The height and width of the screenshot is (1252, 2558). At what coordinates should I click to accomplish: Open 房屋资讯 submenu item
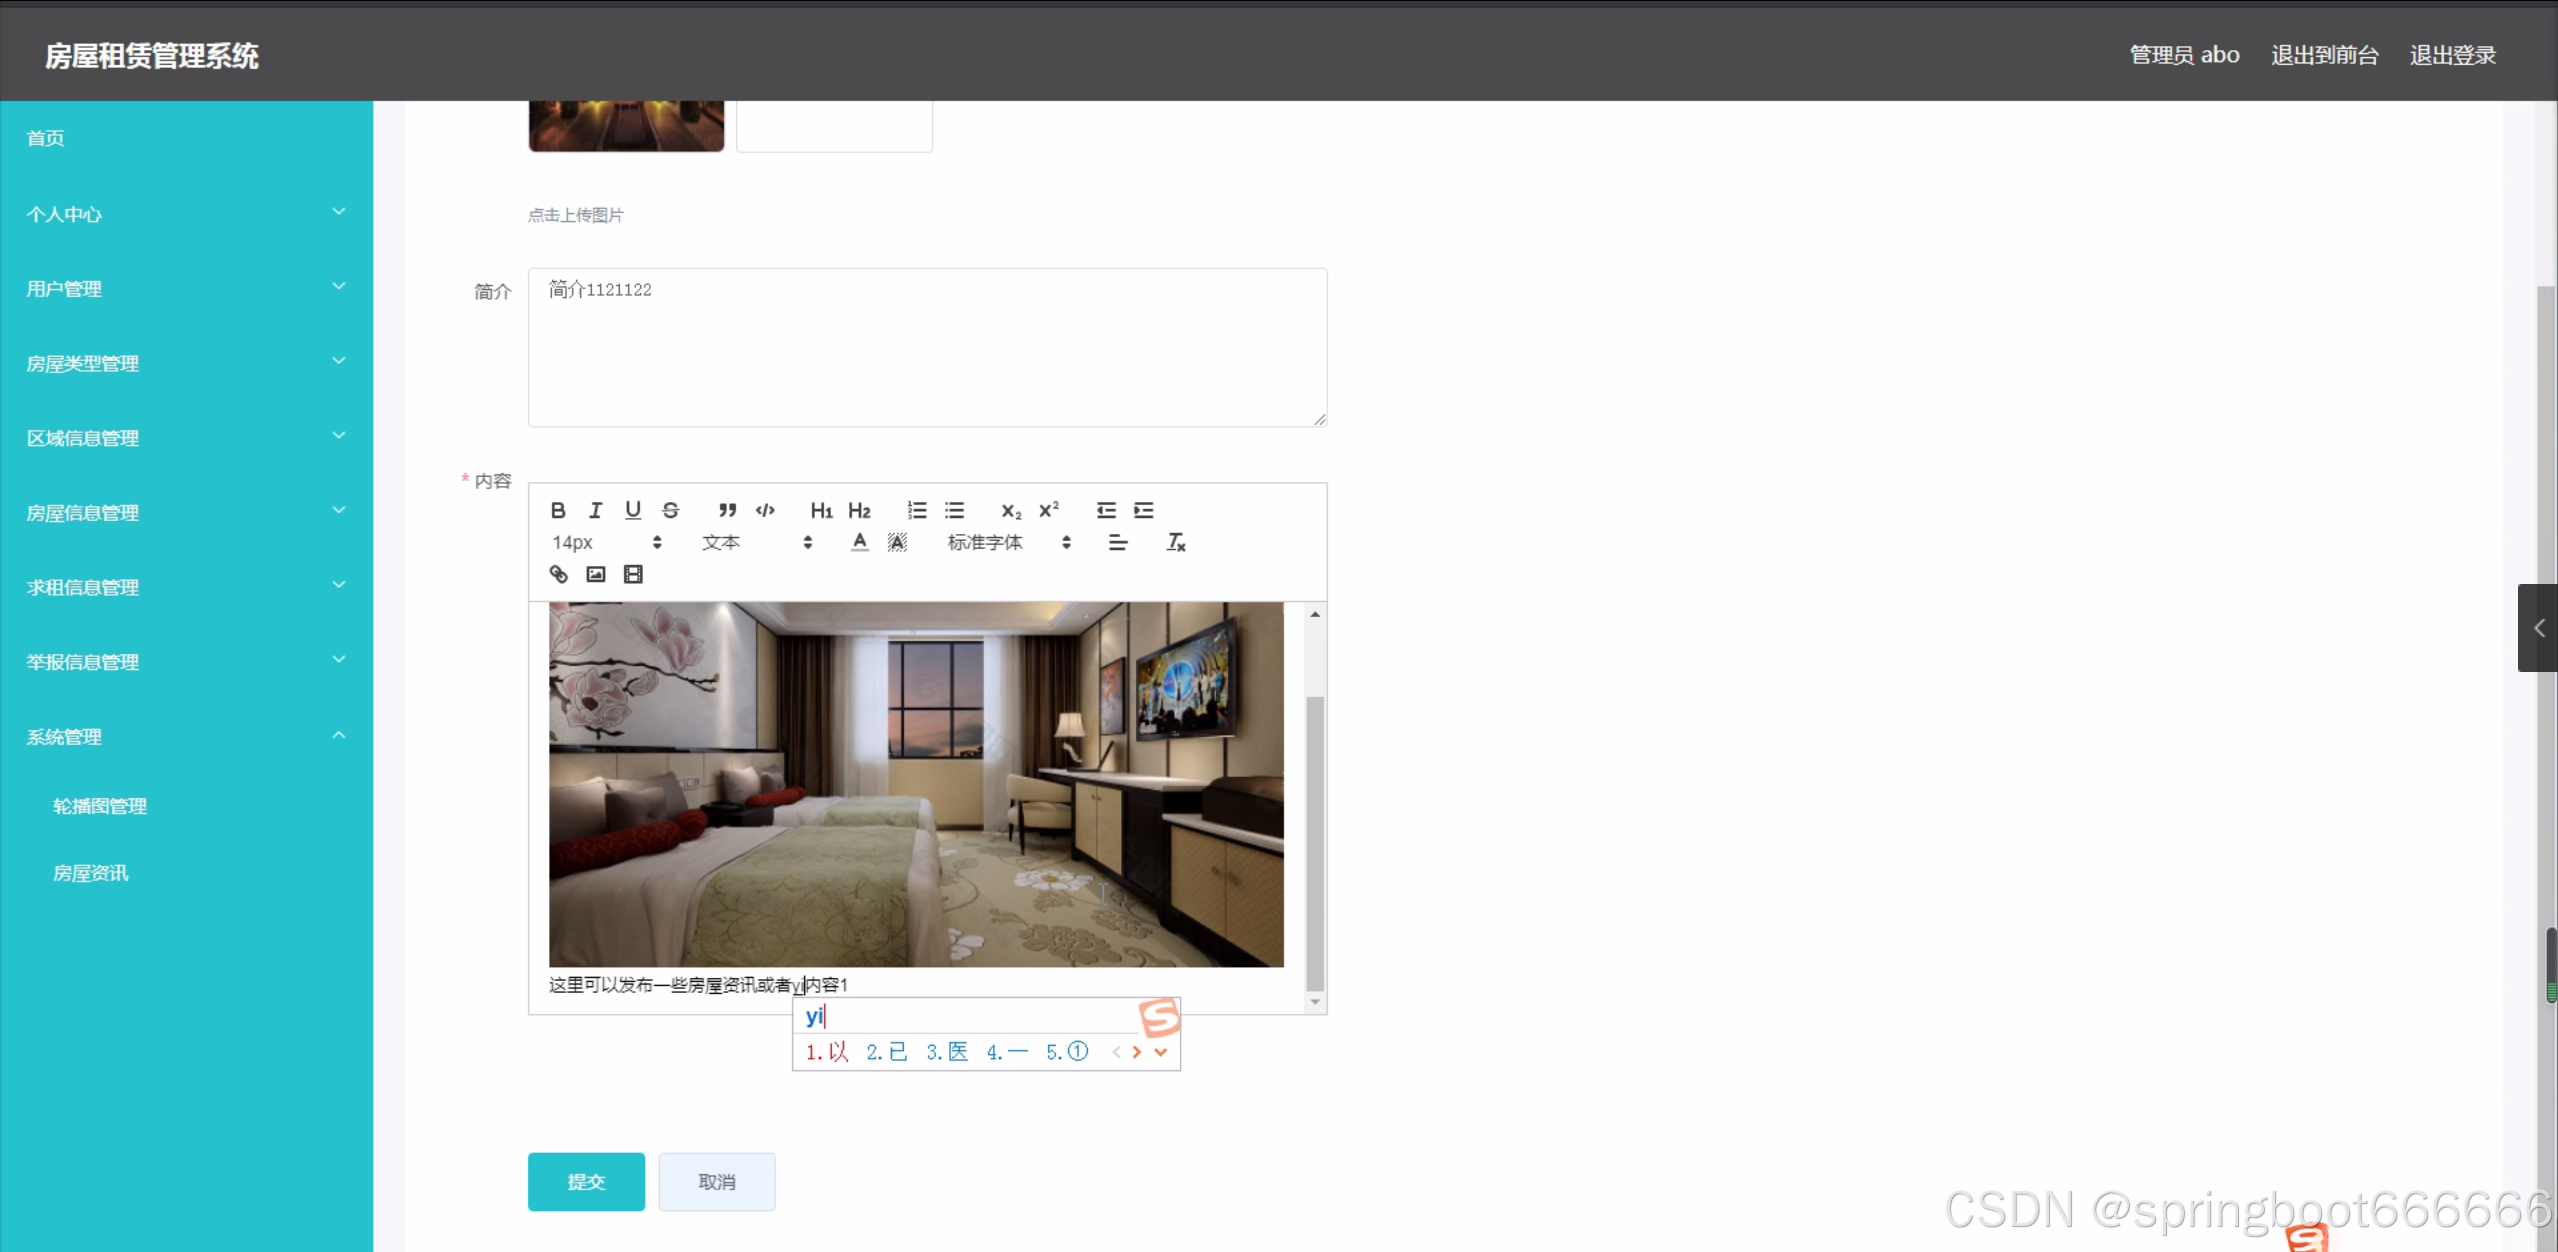[x=91, y=873]
